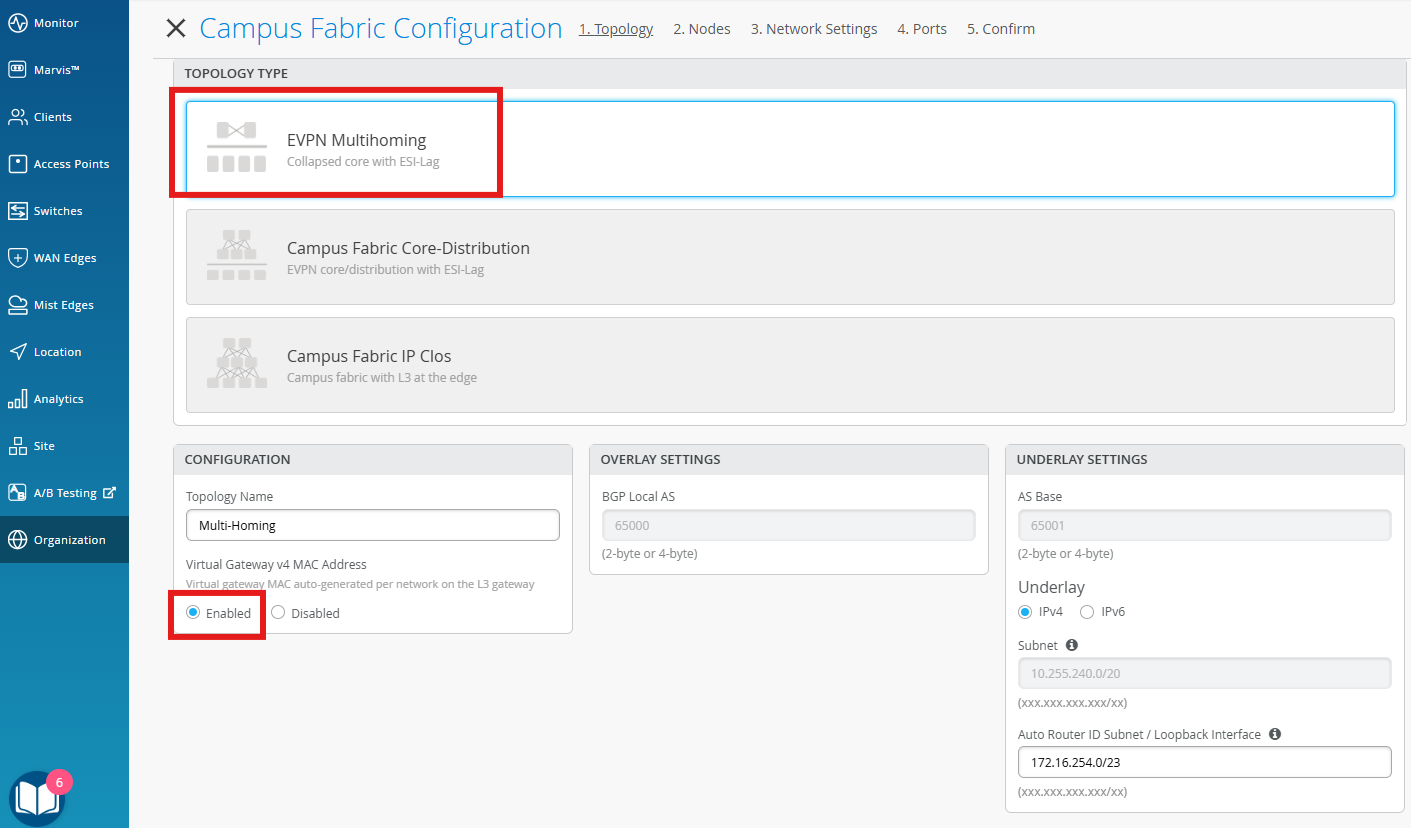The image size is (1411, 828).
Task: Click the Subnet info icon
Action: point(1072,645)
